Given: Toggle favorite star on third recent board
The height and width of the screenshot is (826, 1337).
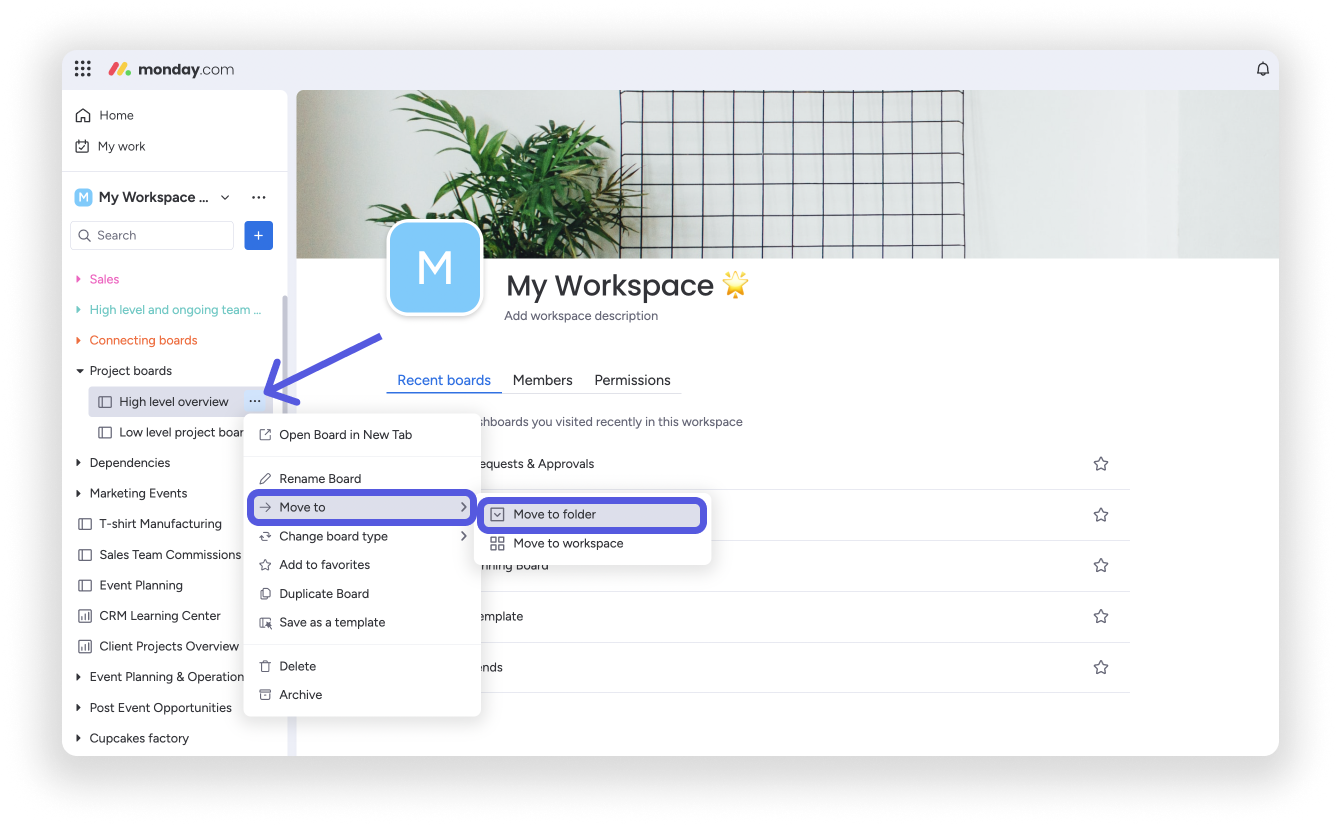Looking at the screenshot, I should 1101,565.
